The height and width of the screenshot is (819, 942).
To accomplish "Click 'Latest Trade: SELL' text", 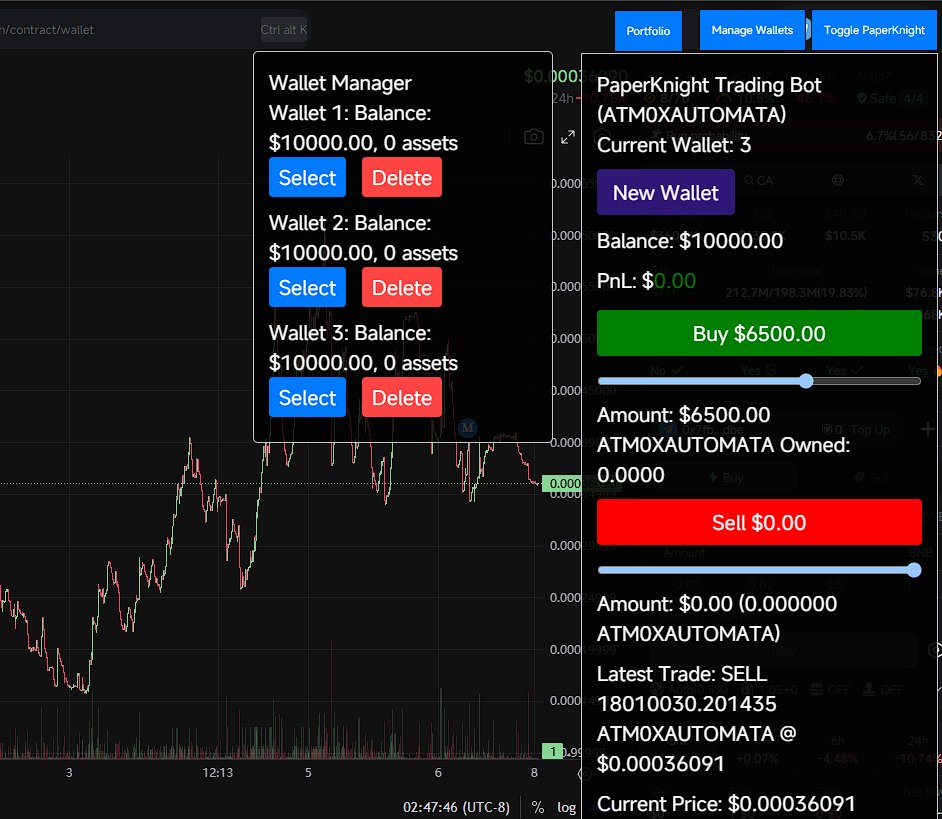I will pyautogui.click(x=682, y=674).
